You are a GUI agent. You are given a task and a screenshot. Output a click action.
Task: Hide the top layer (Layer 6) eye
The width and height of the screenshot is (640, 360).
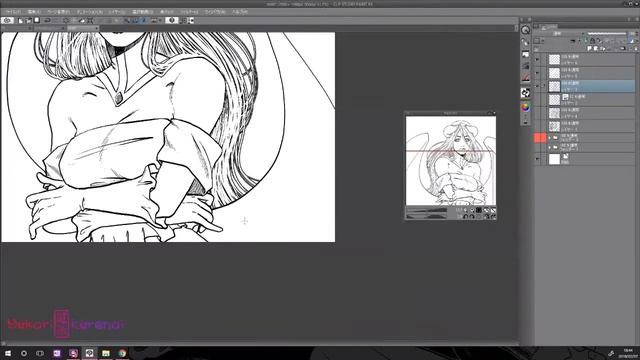(x=537, y=60)
